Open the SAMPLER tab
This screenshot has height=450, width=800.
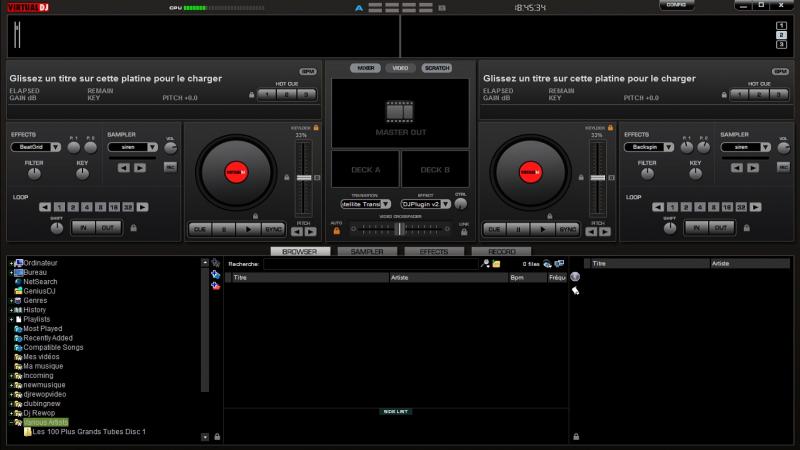point(367,252)
